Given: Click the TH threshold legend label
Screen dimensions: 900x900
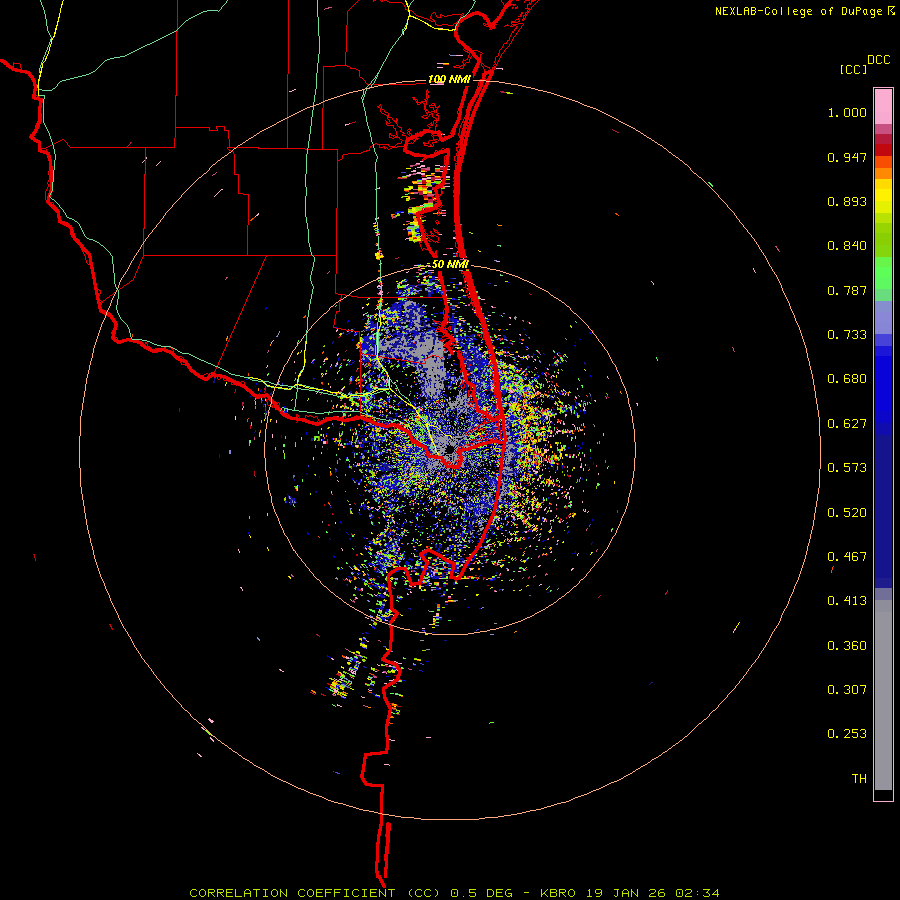Looking at the screenshot, I should point(859,779).
